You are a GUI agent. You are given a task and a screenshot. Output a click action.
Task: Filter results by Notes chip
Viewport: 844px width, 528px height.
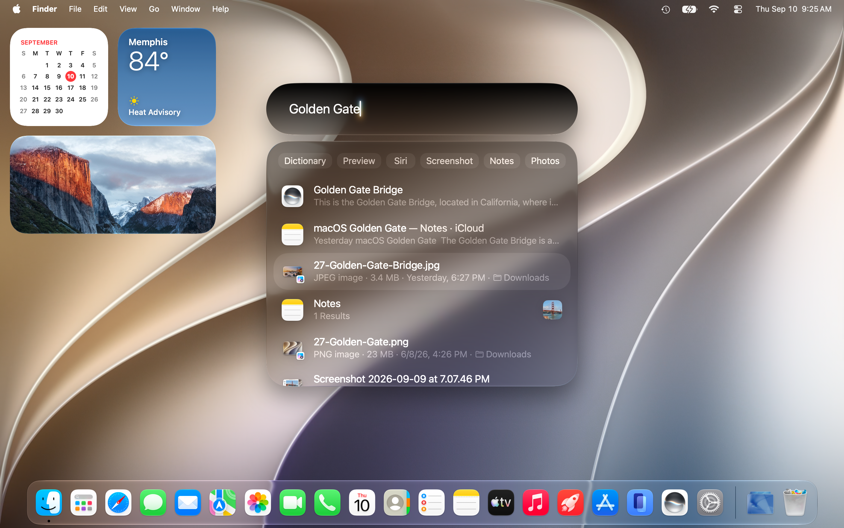501,161
